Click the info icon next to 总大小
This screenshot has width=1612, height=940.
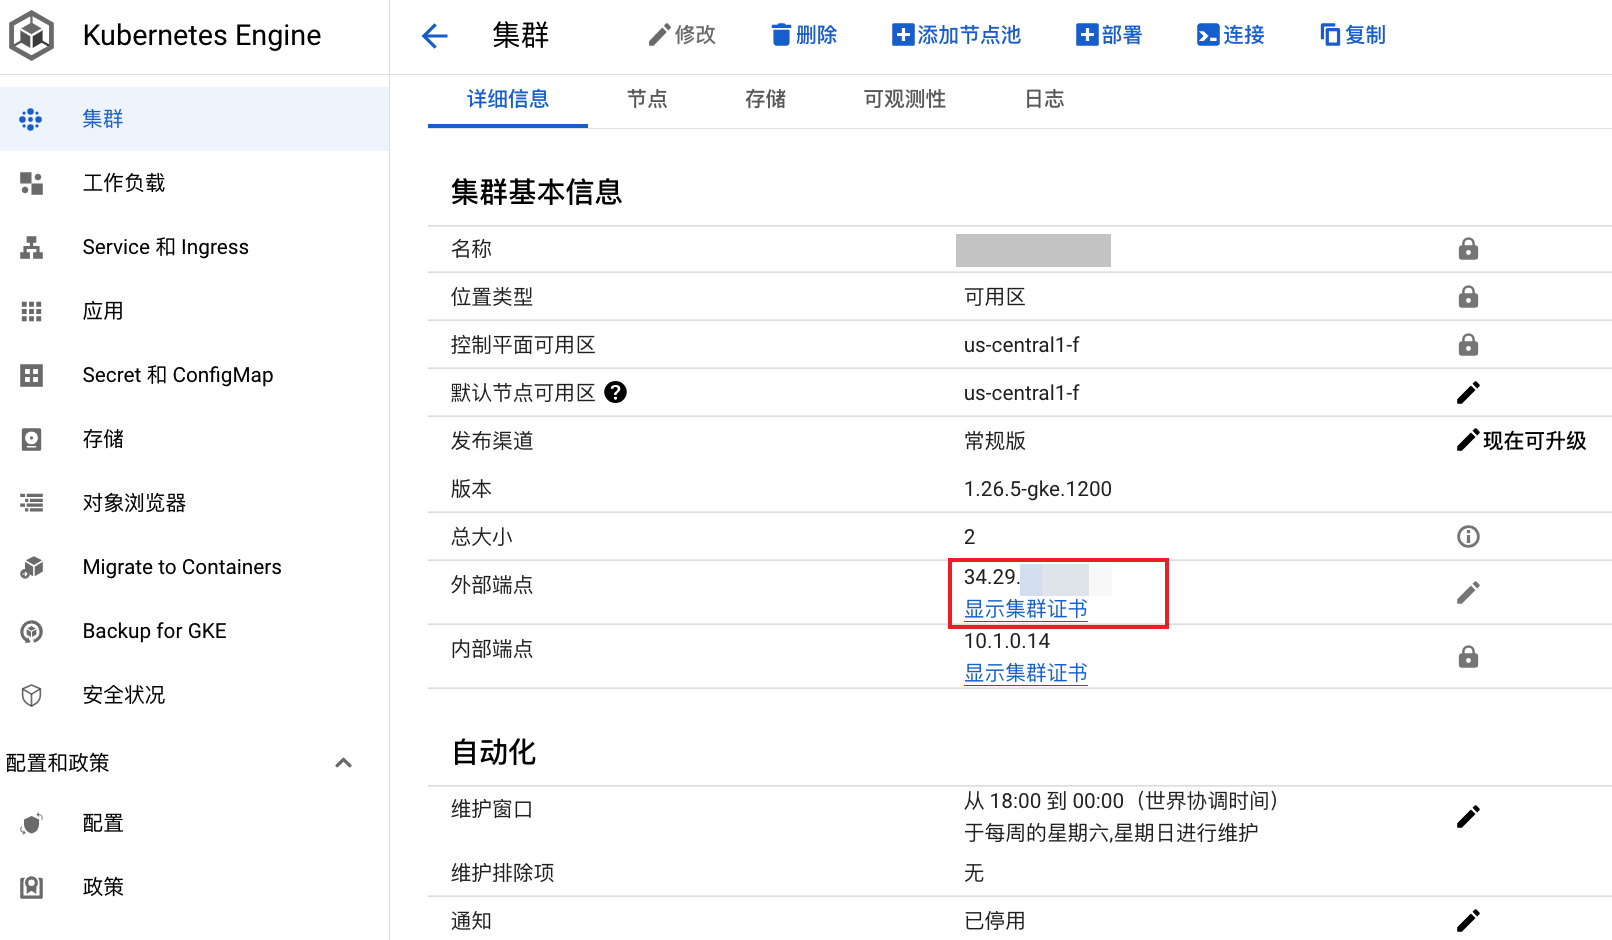coord(1468,536)
